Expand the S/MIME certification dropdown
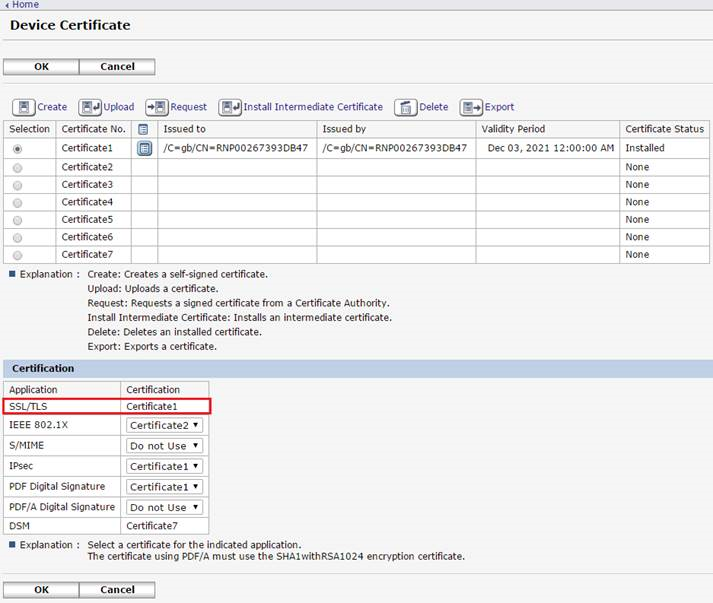The height and width of the screenshot is (603, 713). (x=165, y=446)
